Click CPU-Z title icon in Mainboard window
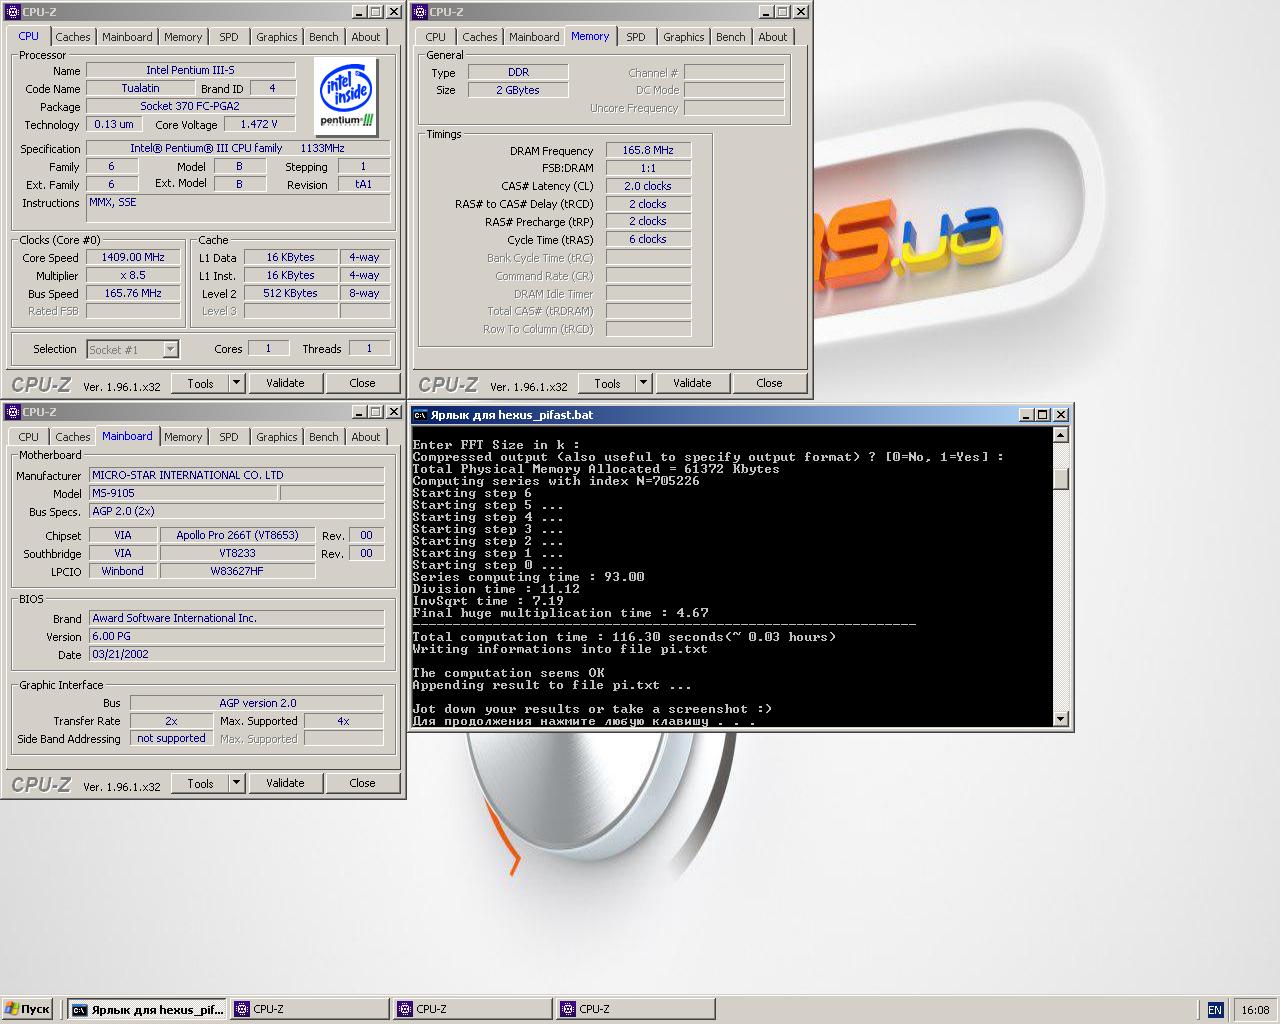Viewport: 1280px width, 1024px height. [x=13, y=412]
